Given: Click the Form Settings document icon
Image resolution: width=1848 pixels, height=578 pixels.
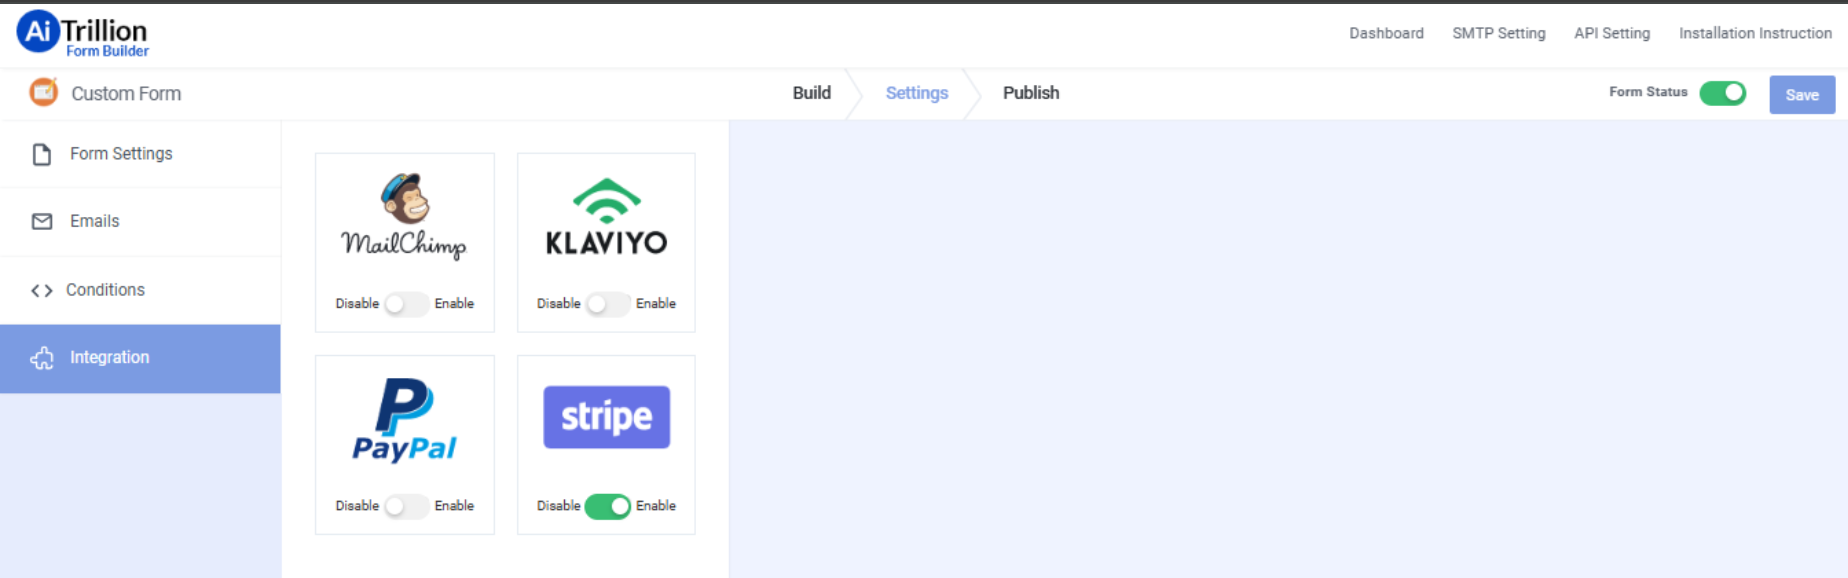Looking at the screenshot, I should (x=42, y=154).
